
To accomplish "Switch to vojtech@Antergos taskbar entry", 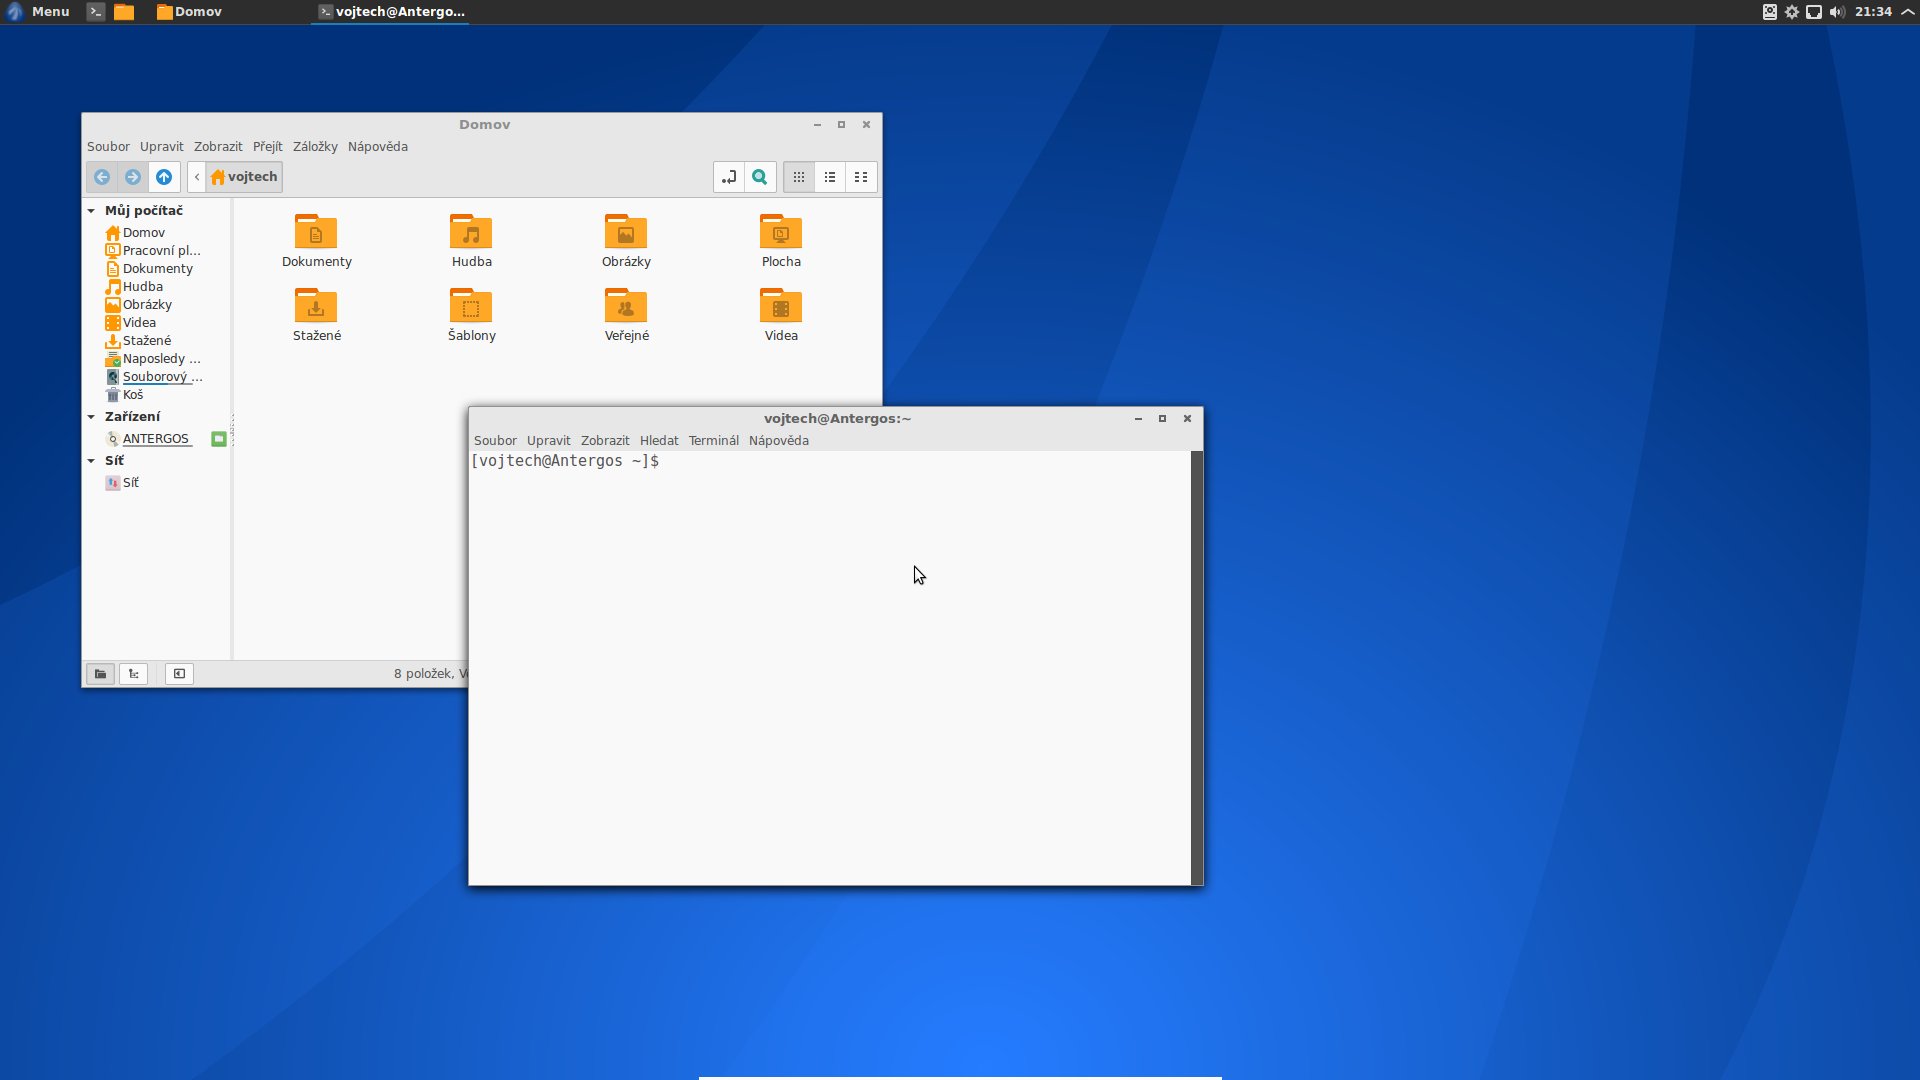I will coord(391,12).
